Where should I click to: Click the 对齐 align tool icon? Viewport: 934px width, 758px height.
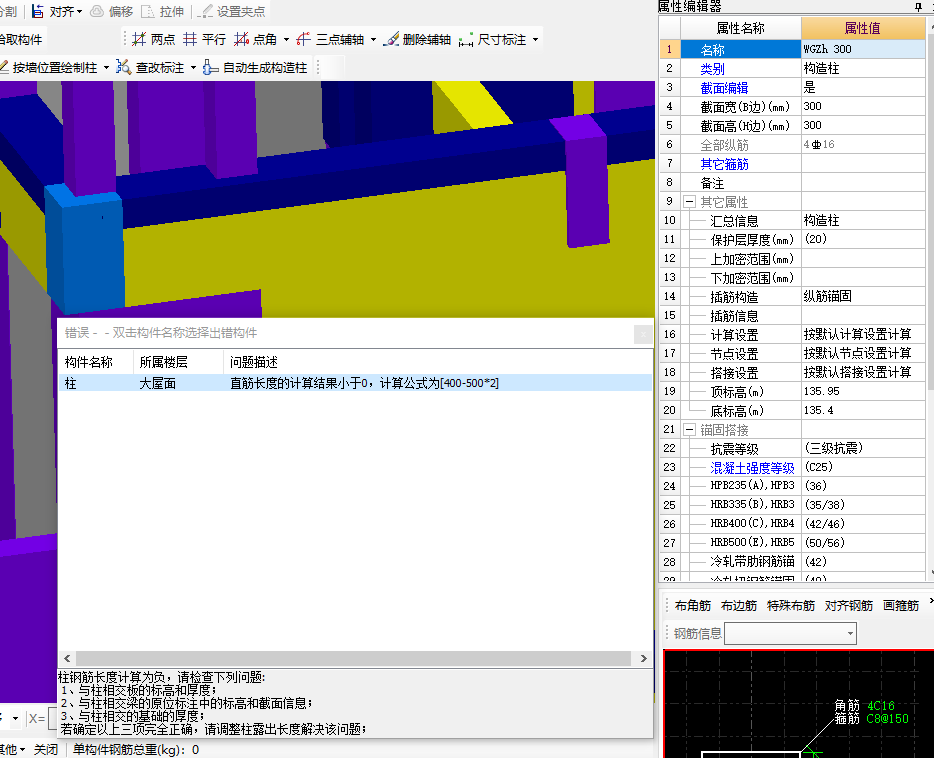pyautogui.click(x=38, y=11)
